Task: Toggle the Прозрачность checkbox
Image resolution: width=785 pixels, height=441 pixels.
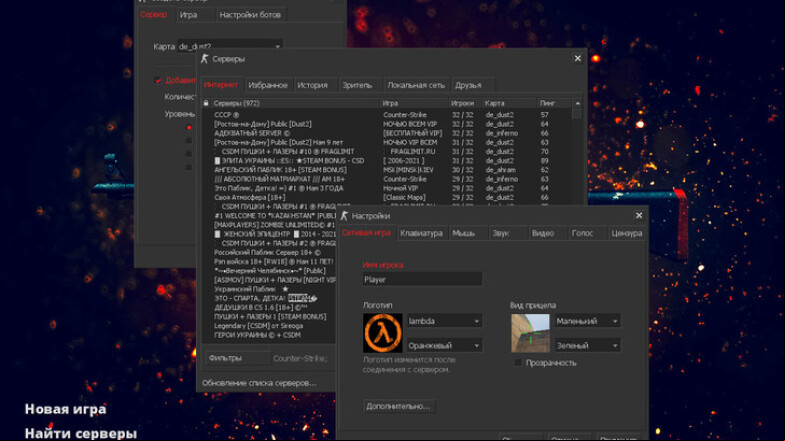Action: tap(518, 362)
